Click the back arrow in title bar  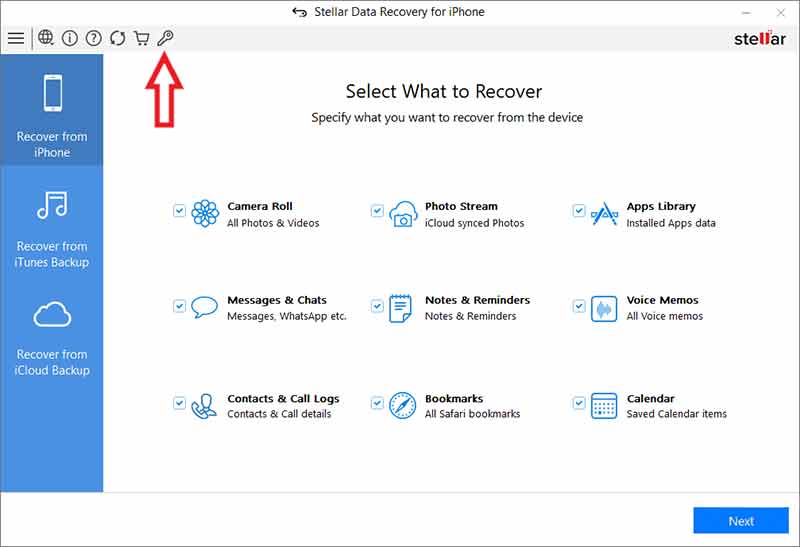[x=299, y=13]
